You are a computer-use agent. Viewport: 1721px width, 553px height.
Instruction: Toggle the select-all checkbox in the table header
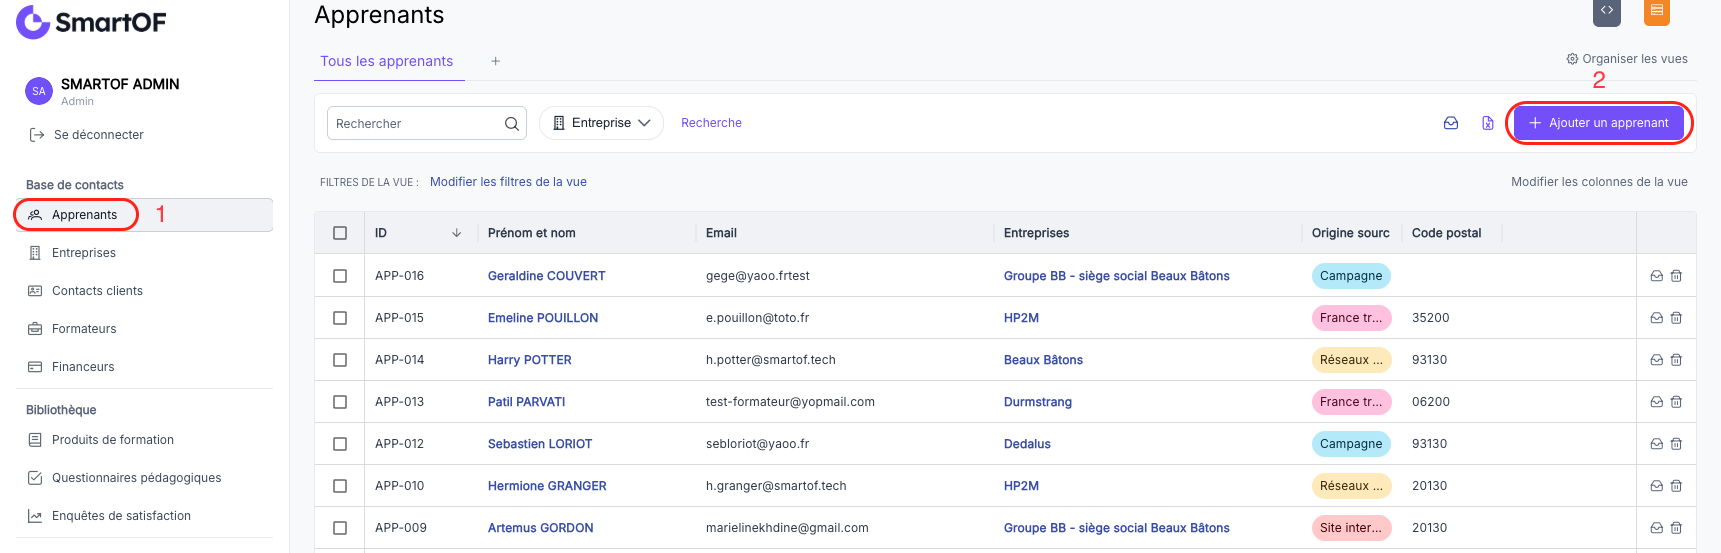pyautogui.click(x=340, y=233)
